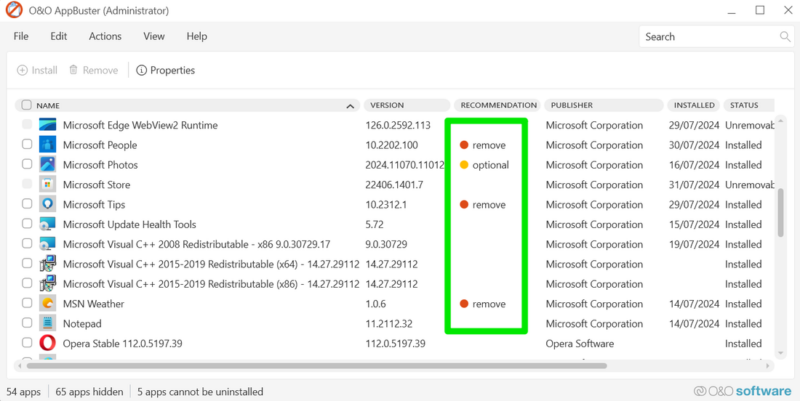This screenshot has height=401, width=800.
Task: Toggle the select-all checkbox in header
Action: click(27, 105)
